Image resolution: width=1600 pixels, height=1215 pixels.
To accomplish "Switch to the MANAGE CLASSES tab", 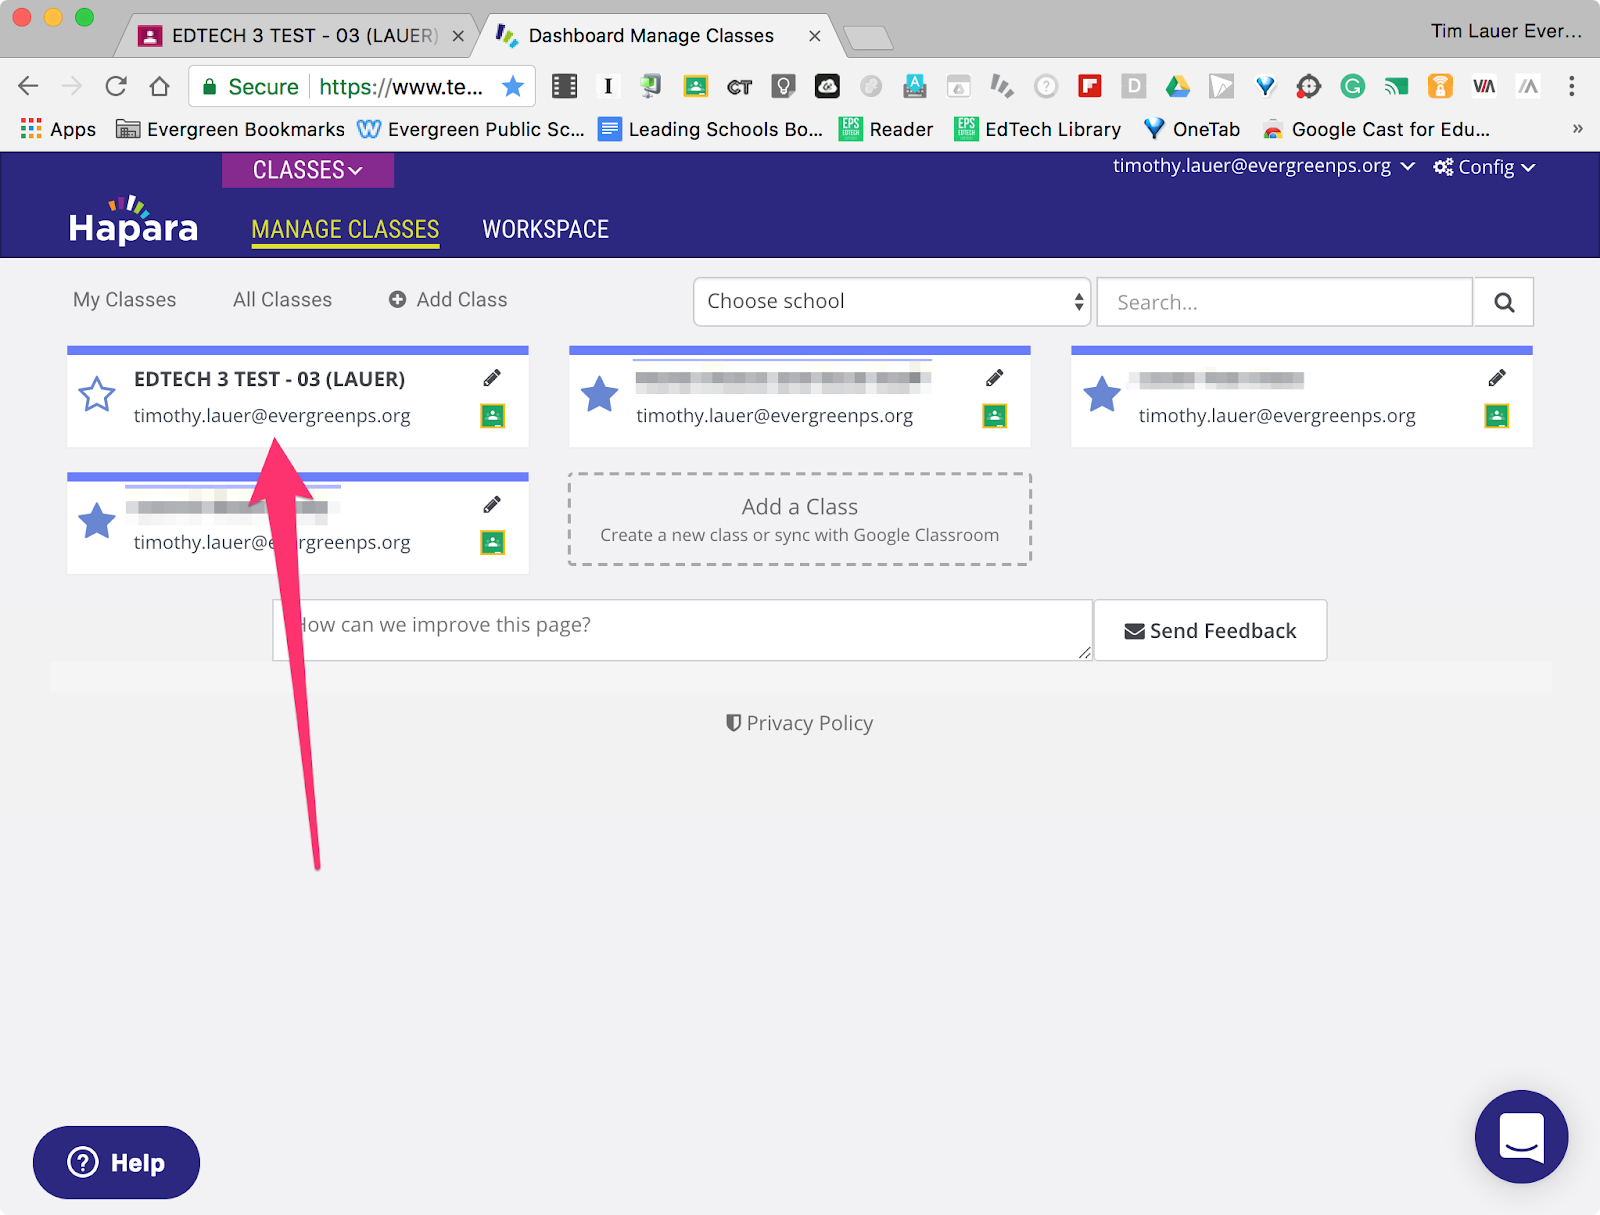I will 345,230.
